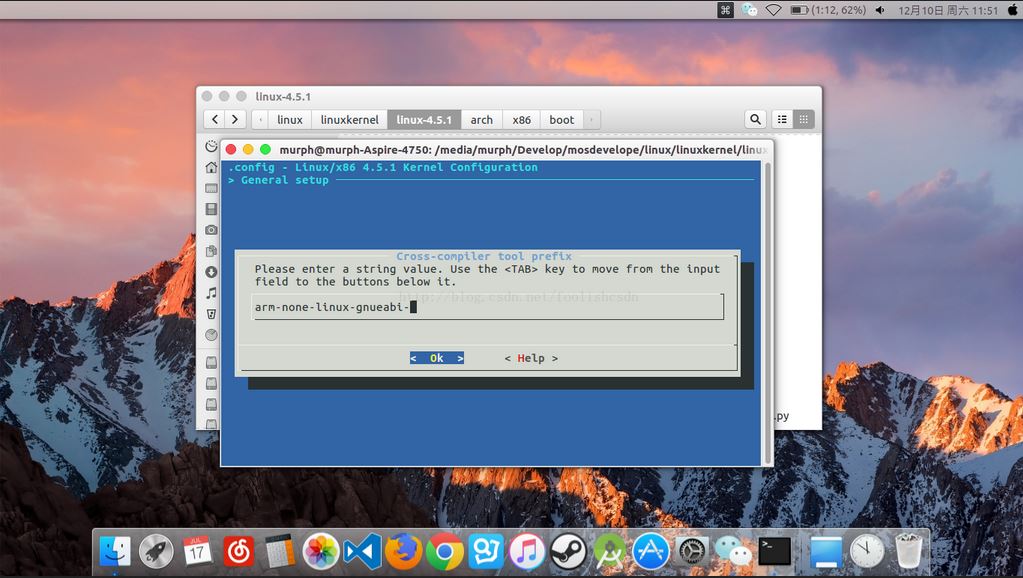The width and height of the screenshot is (1023, 578).
Task: Select the linux-4.5.1 path segment
Action: point(424,119)
